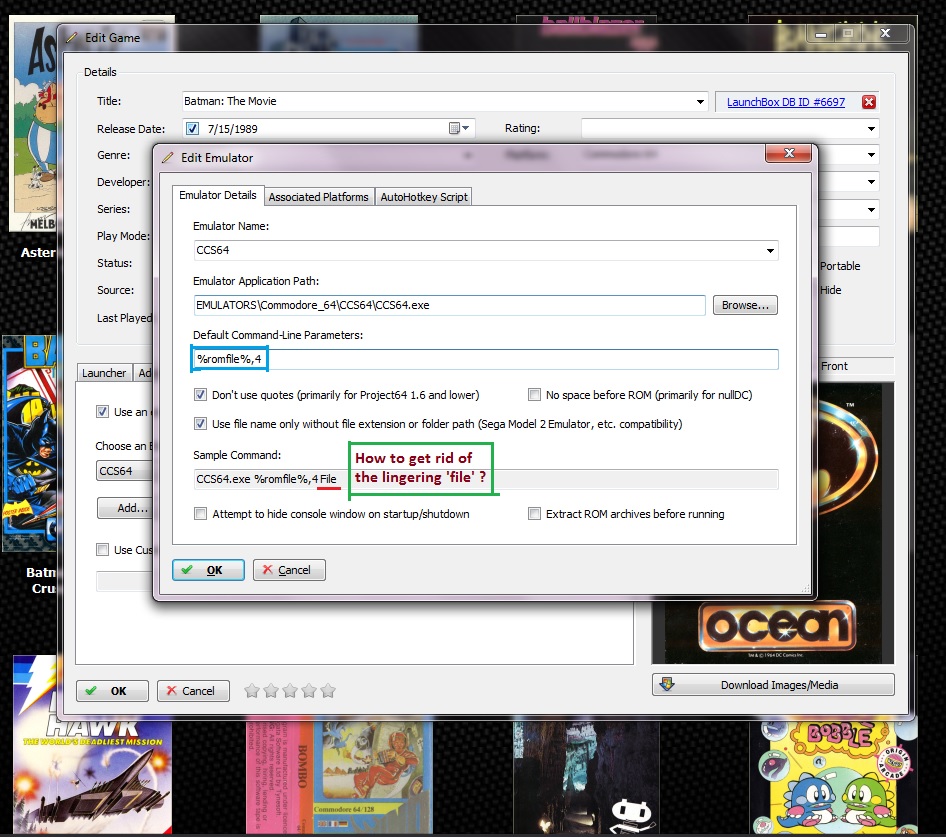This screenshot has height=837, width=946.
Task: Expand the Rating dropdown
Action: pos(871,129)
